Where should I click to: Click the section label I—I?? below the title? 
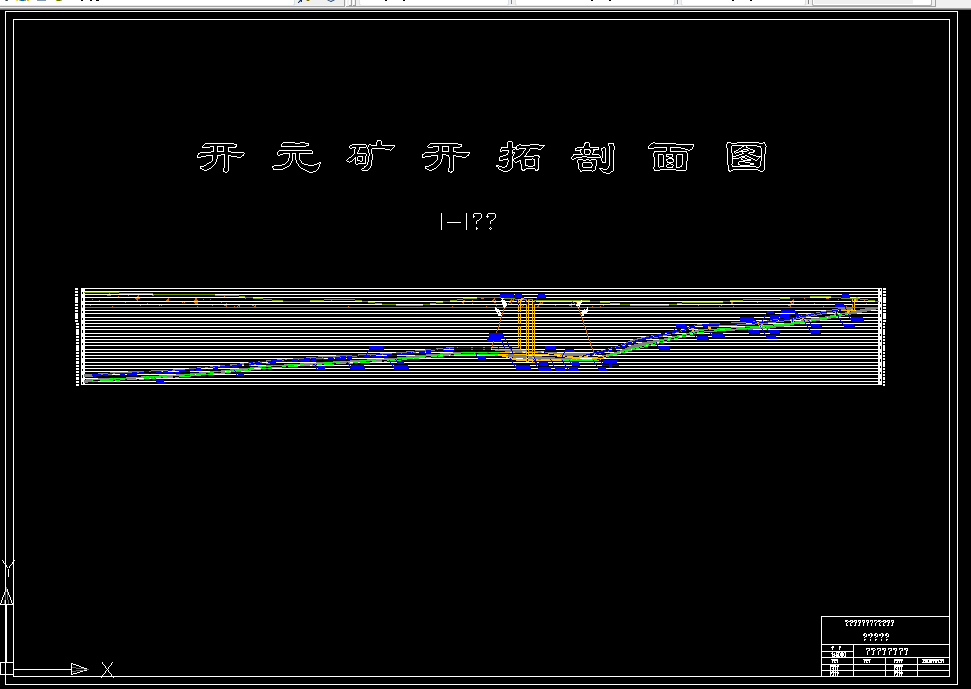click(468, 221)
